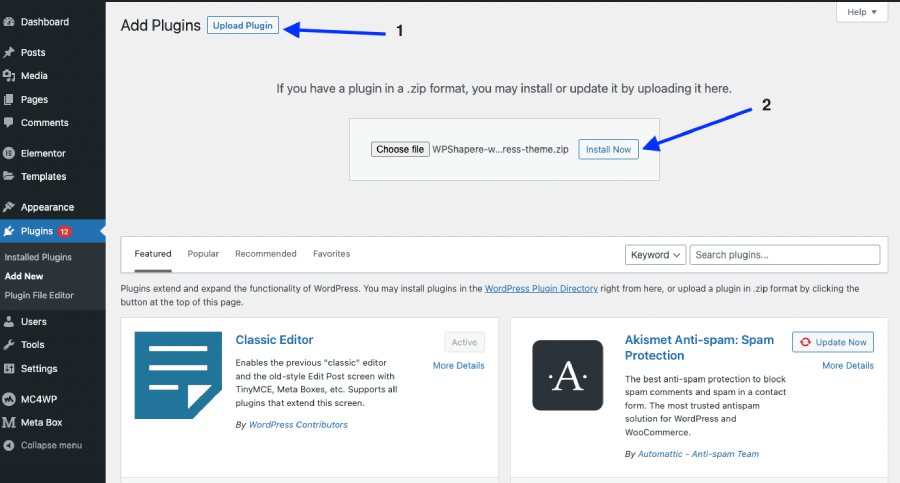Switch to the Recommended tab
Image resolution: width=900 pixels, height=483 pixels.
click(x=266, y=254)
